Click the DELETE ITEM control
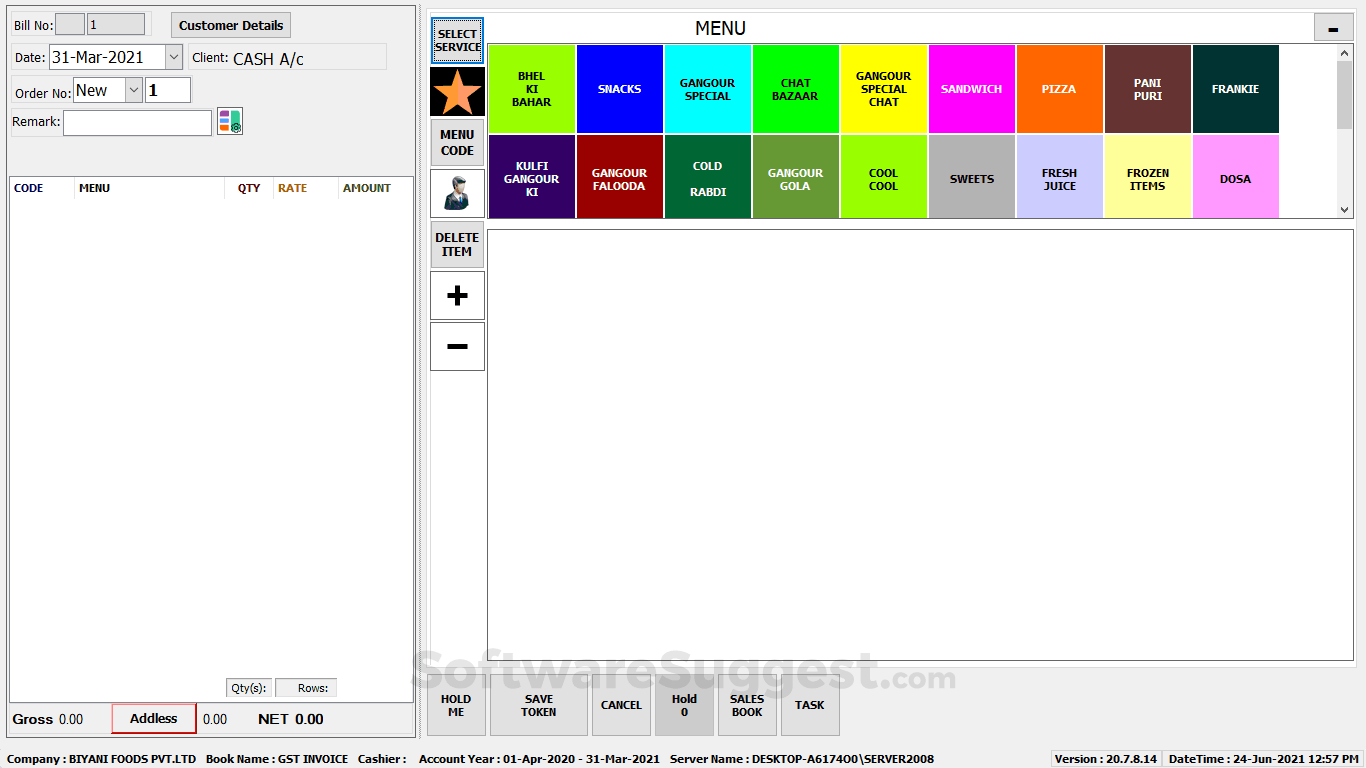Viewport: 1366px width, 768px height. pyautogui.click(x=457, y=243)
